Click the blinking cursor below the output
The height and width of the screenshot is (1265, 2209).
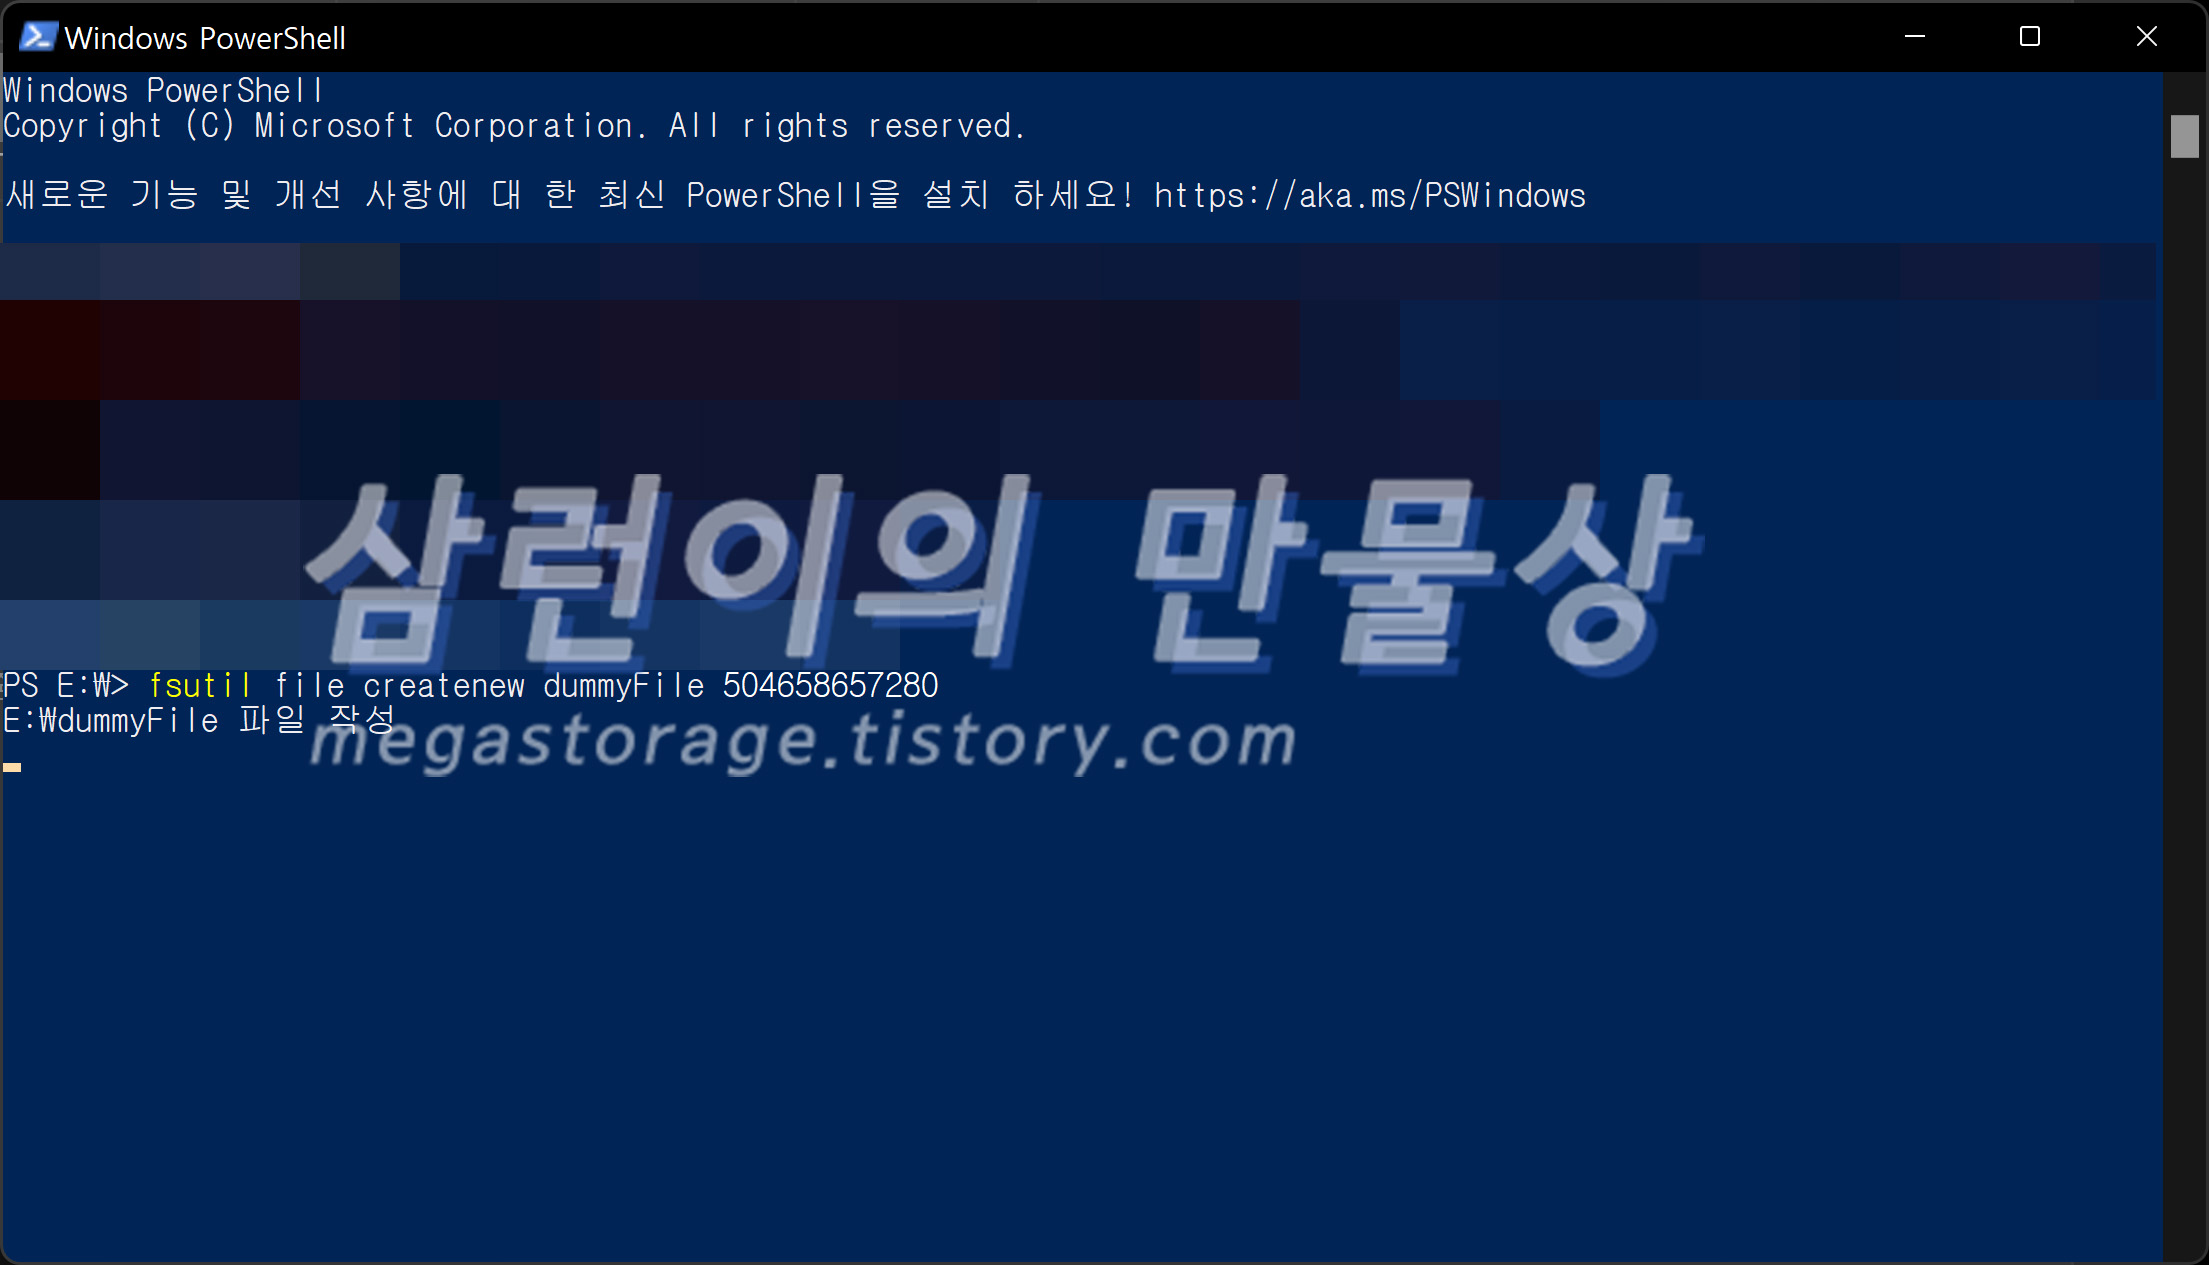pos(12,767)
